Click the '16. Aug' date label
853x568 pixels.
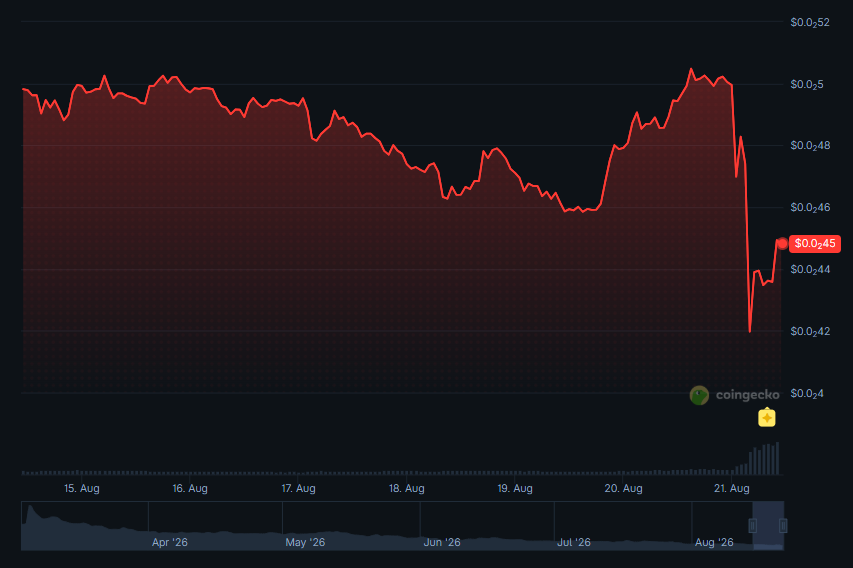(x=190, y=489)
